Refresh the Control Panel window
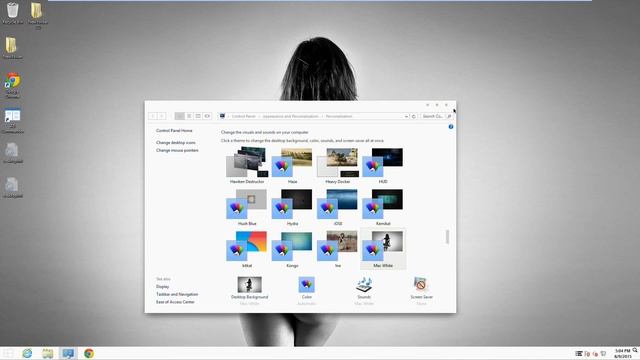This screenshot has width=640, height=360. pyautogui.click(x=413, y=116)
